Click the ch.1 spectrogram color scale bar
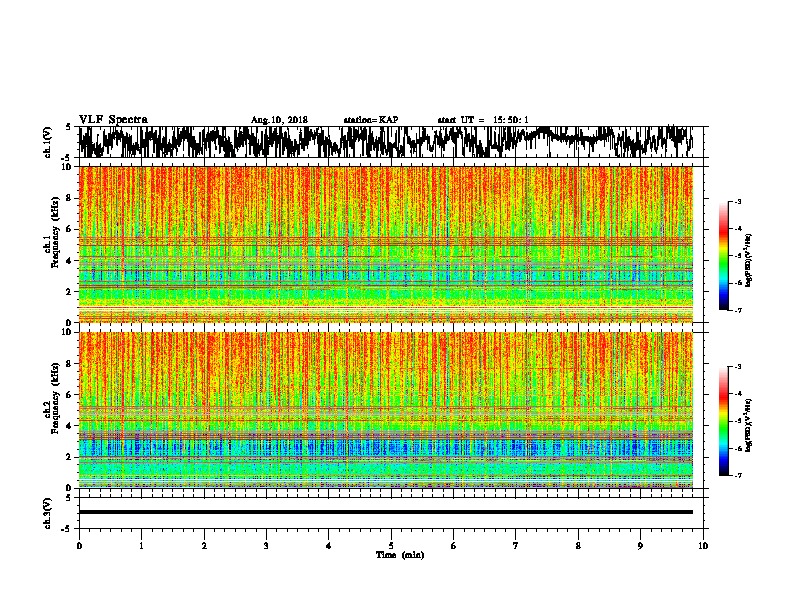Viewport: 792px width, 612px height. (x=723, y=256)
